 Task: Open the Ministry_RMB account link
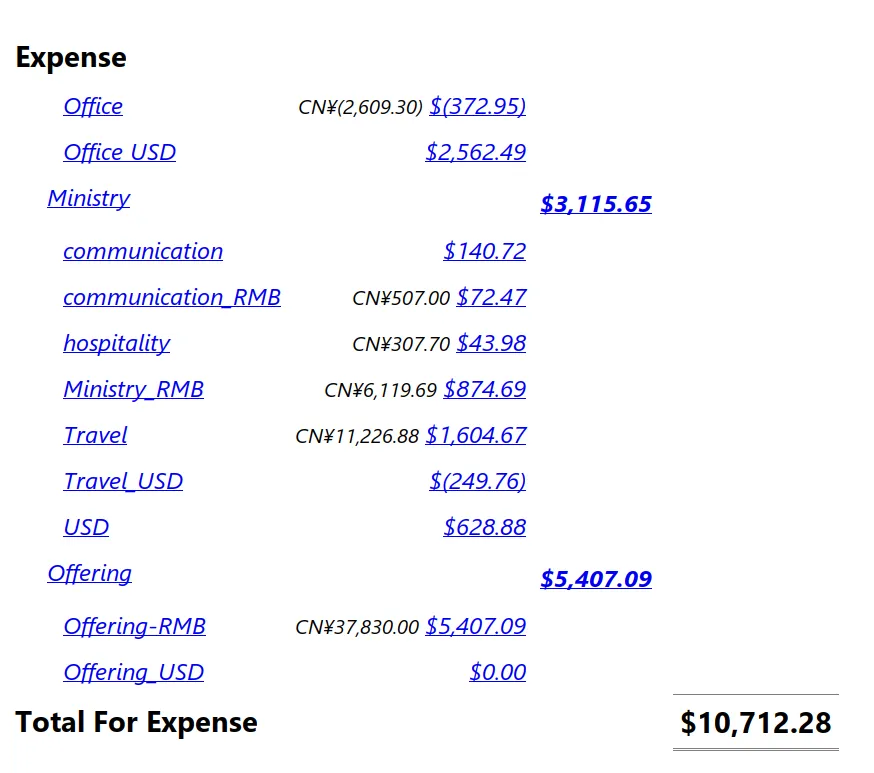point(133,389)
